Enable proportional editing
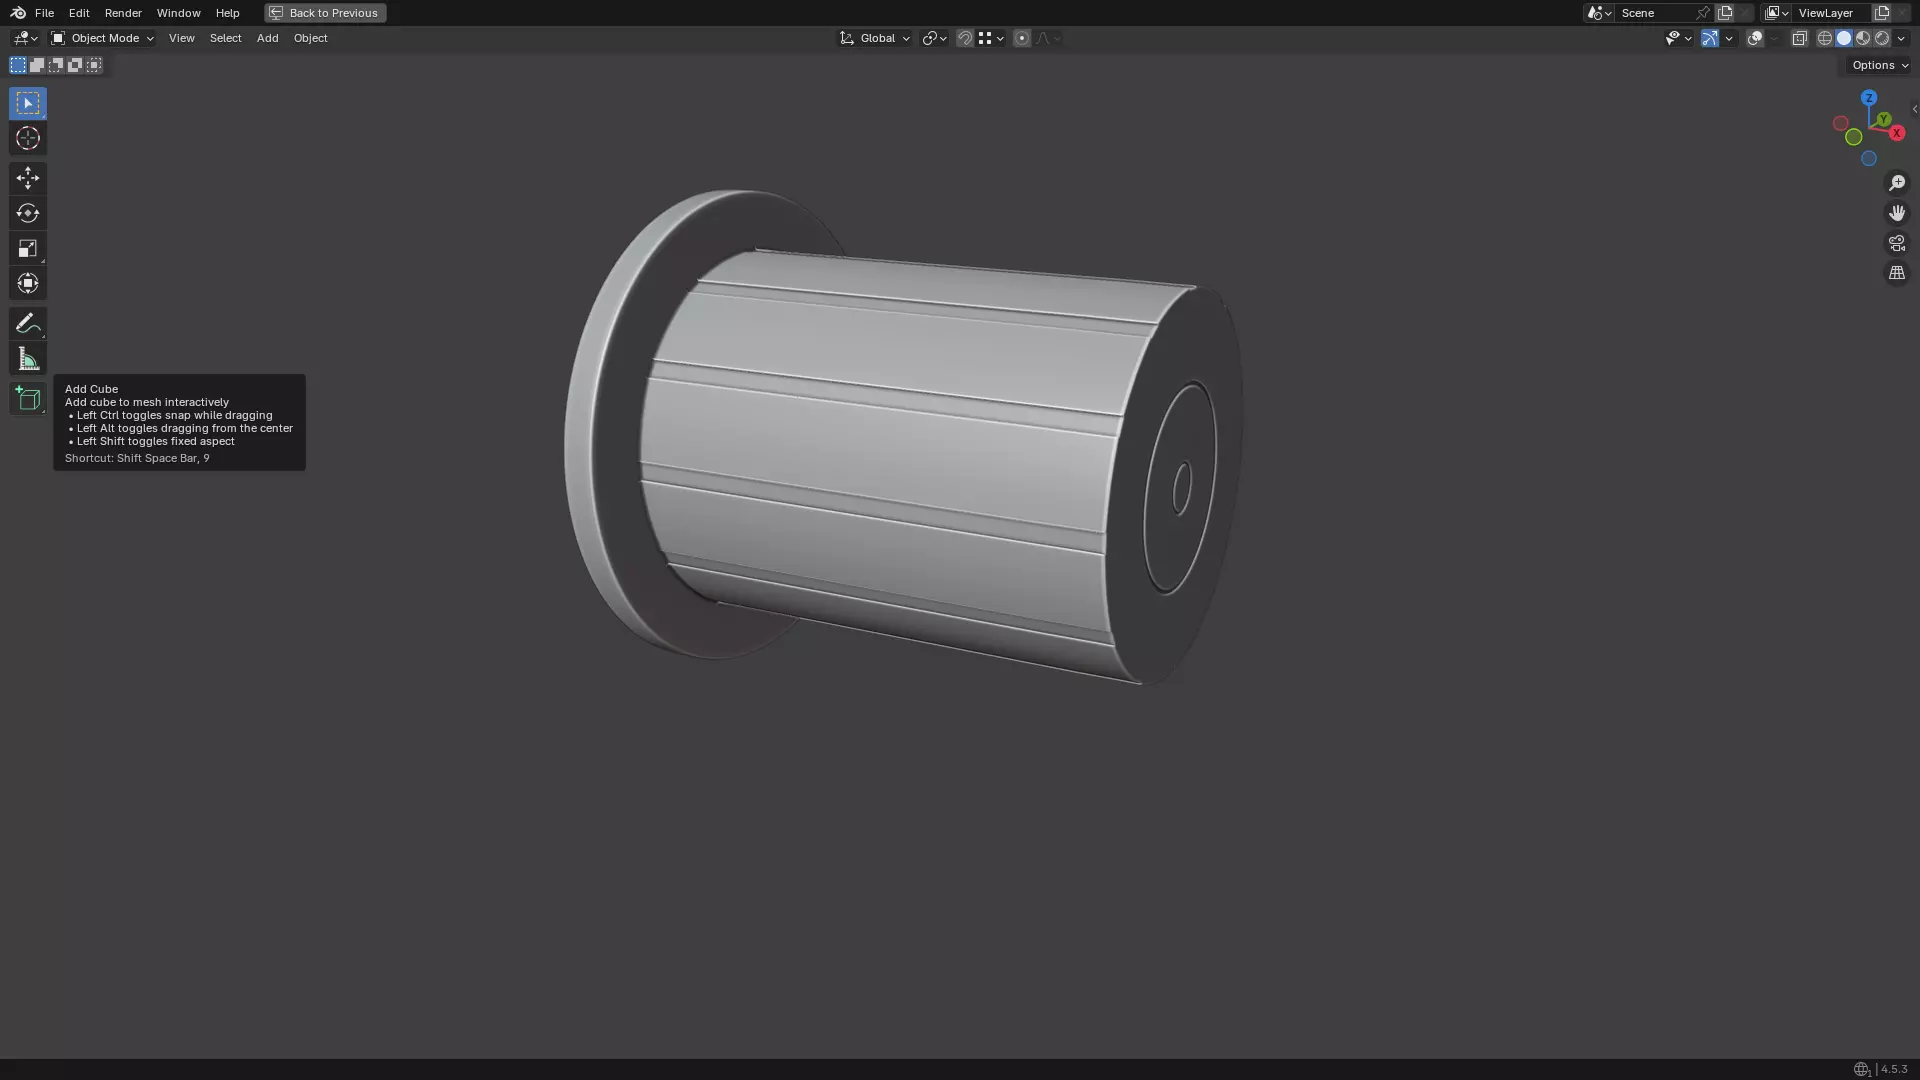 point(1021,38)
